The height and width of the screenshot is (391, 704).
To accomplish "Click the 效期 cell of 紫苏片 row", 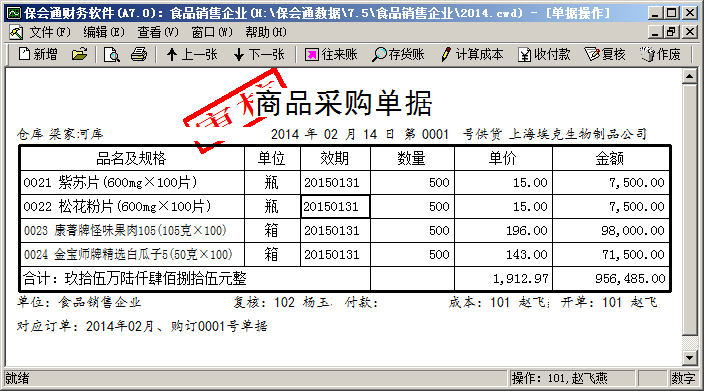I will 335,182.
